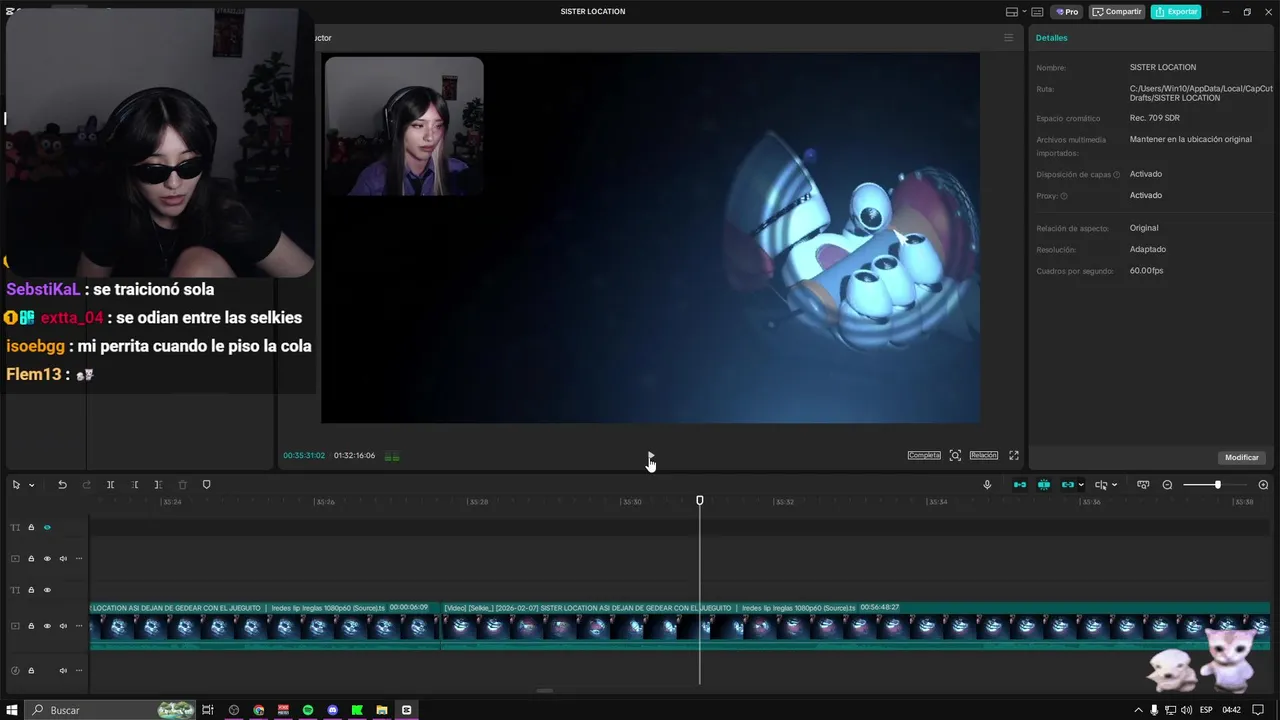Open the keyboard shortcuts icon in the title bar
Screen dimensions: 1280x720
1037,12
